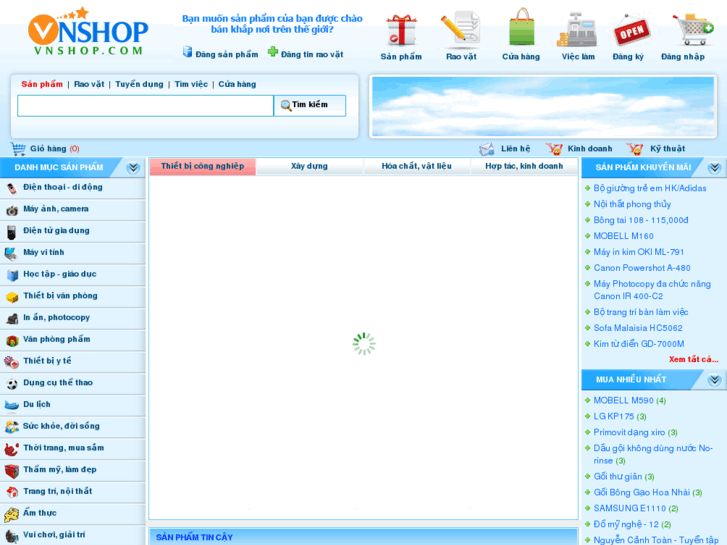Open the Canon Powershot A-480 link
727x545 pixels.
coord(642,268)
